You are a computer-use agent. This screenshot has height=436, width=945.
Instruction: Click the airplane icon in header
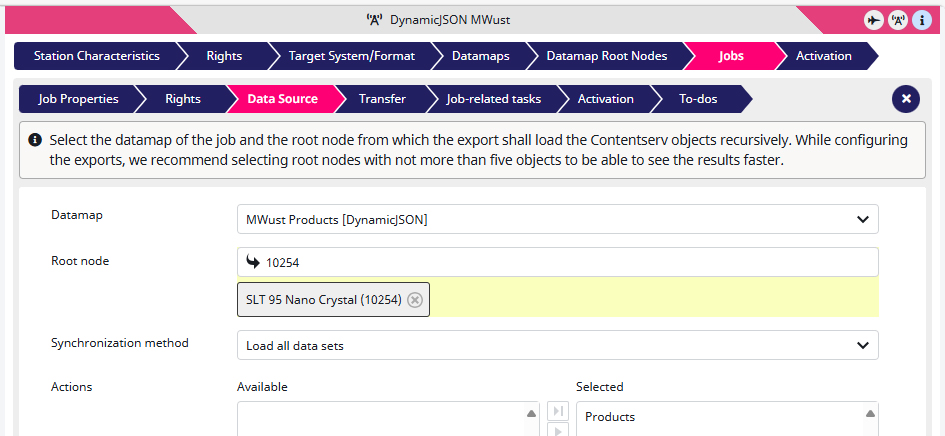point(873,20)
